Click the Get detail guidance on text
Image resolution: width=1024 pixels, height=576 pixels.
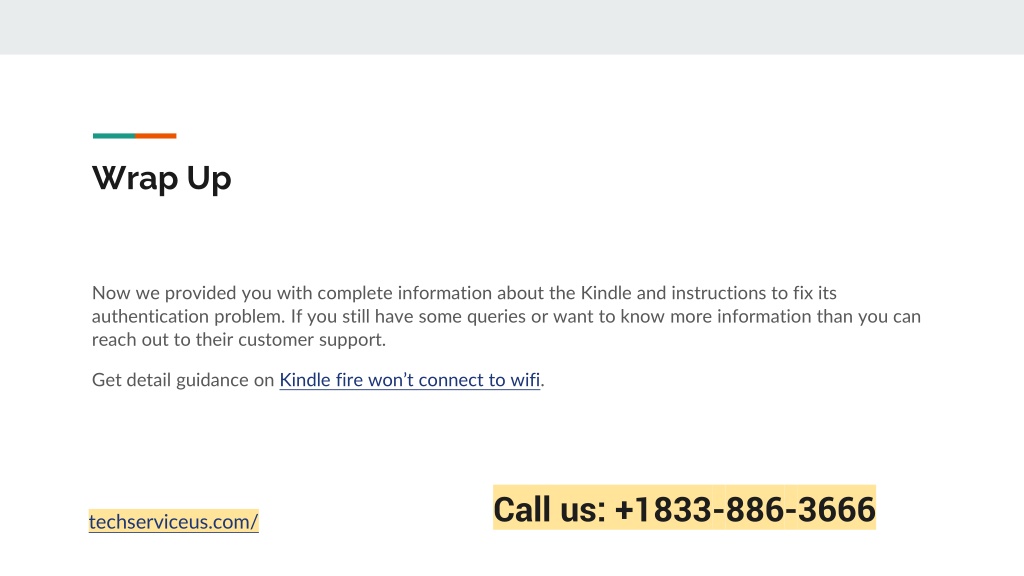tap(183, 380)
